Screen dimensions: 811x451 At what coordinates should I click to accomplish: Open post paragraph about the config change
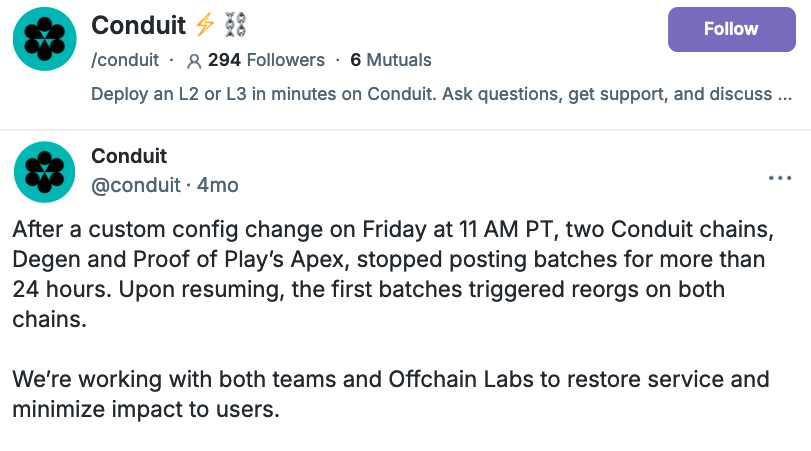coord(390,274)
